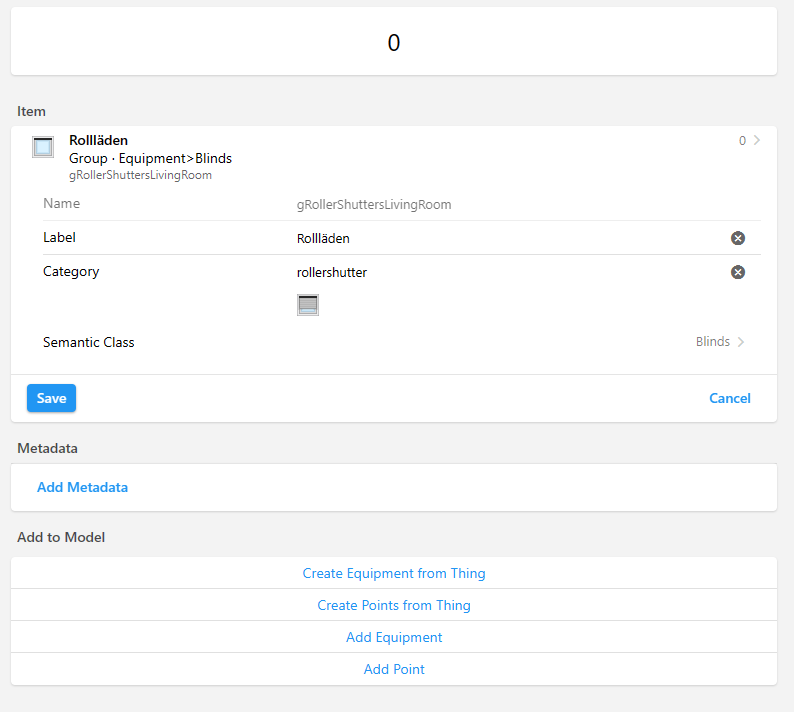Click the rollershutter category preview icon
The image size is (794, 712).
click(x=308, y=305)
